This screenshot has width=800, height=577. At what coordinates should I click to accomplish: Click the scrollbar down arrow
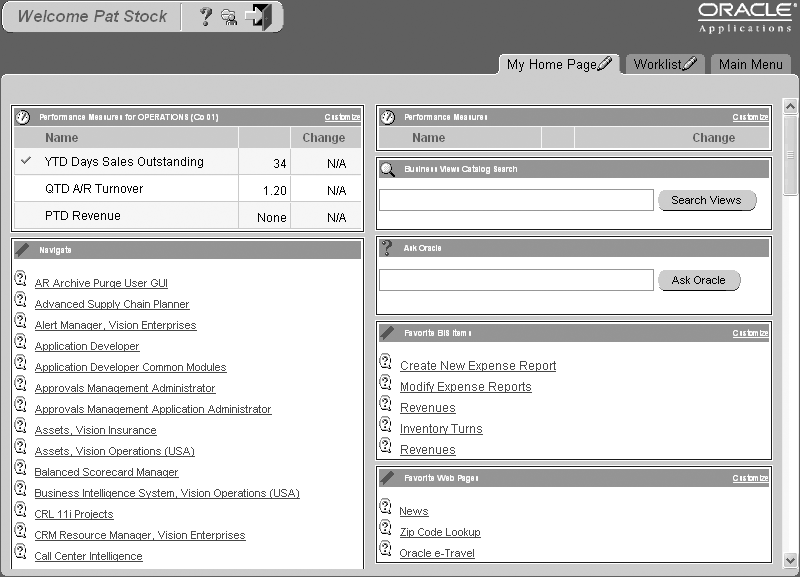click(790, 560)
